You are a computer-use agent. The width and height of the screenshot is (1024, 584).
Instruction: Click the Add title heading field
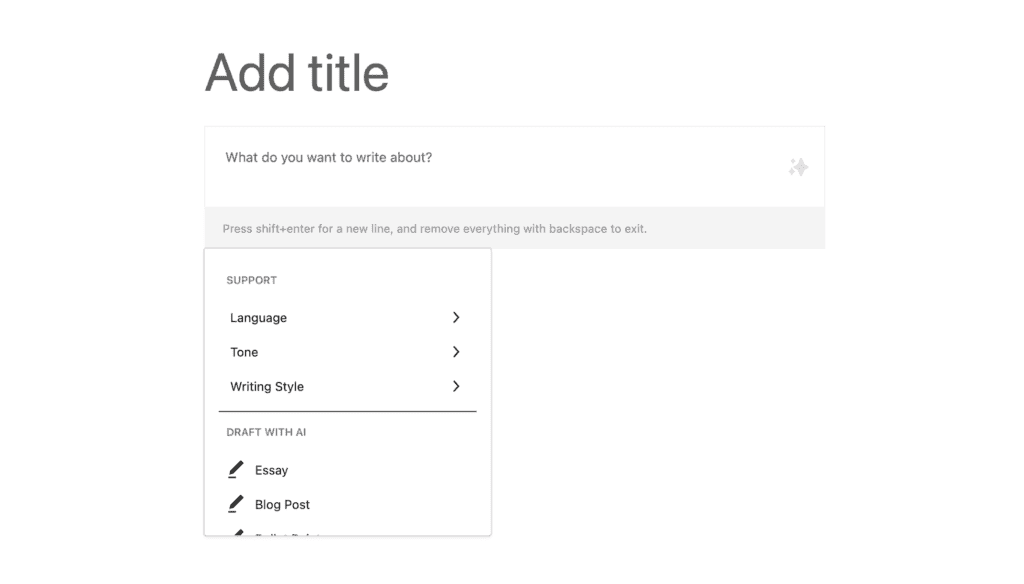pyautogui.click(x=297, y=73)
